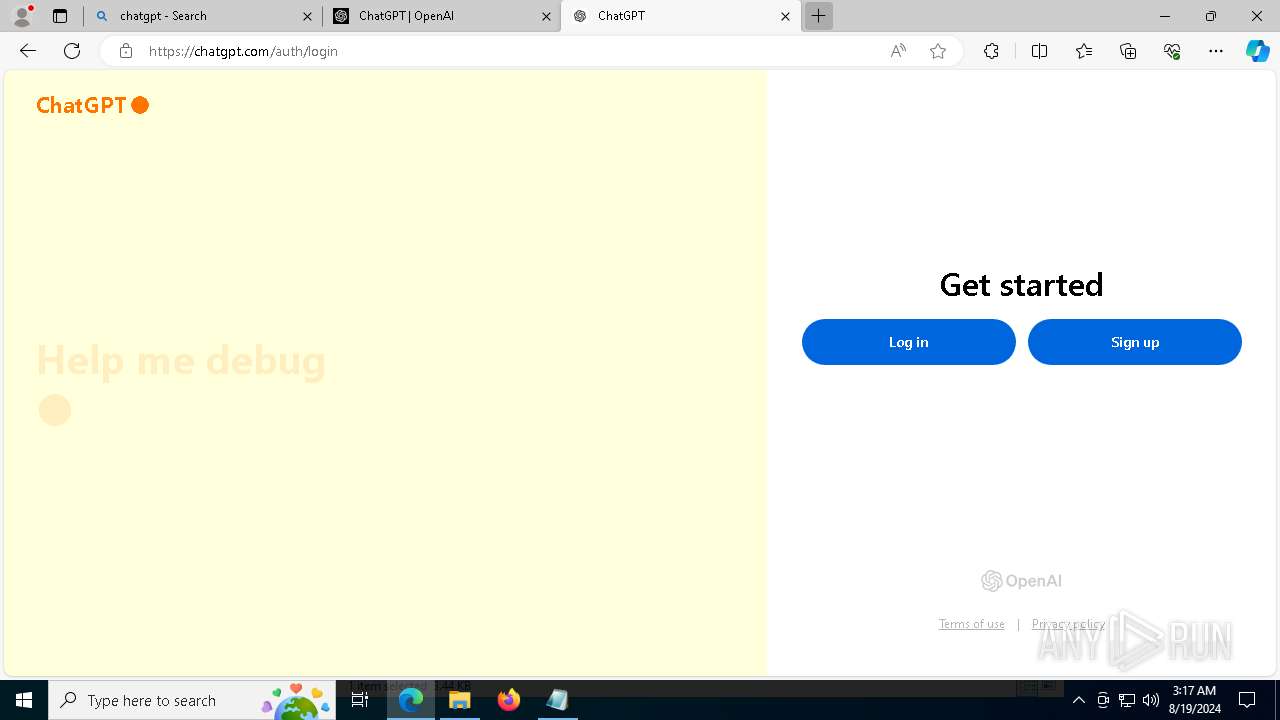
Task: Open the Tab actions menu icon
Action: 60,16
